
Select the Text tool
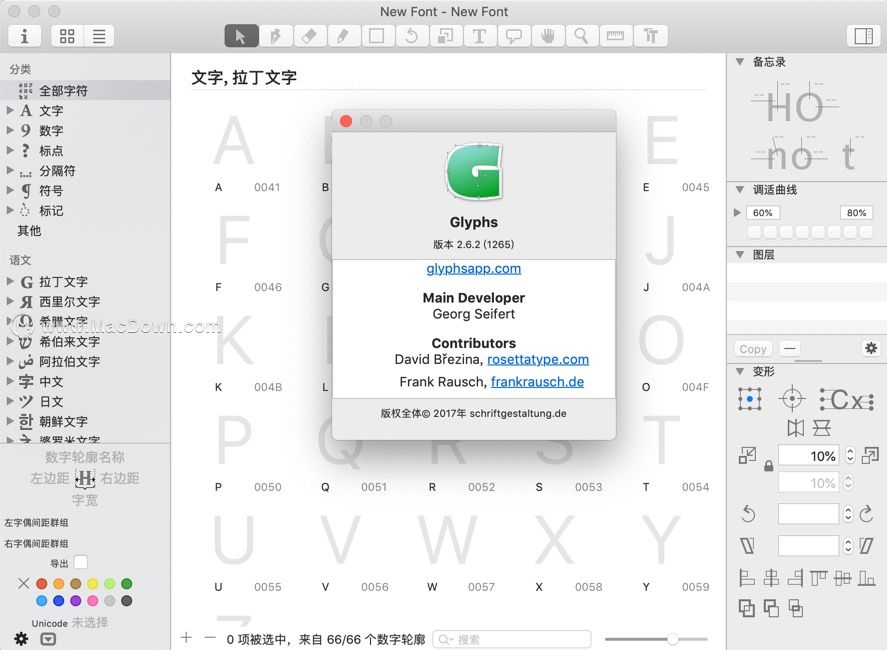[480, 36]
